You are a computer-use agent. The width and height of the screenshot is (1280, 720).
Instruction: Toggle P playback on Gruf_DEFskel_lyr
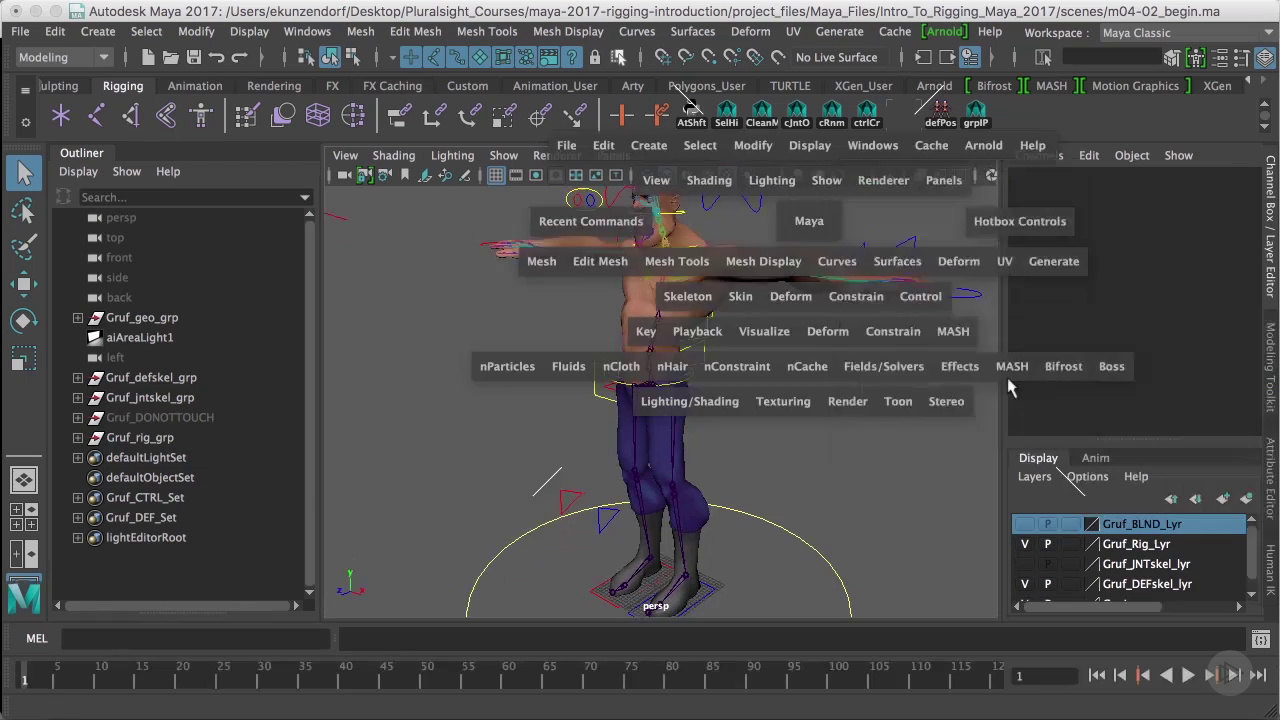[x=1048, y=584]
